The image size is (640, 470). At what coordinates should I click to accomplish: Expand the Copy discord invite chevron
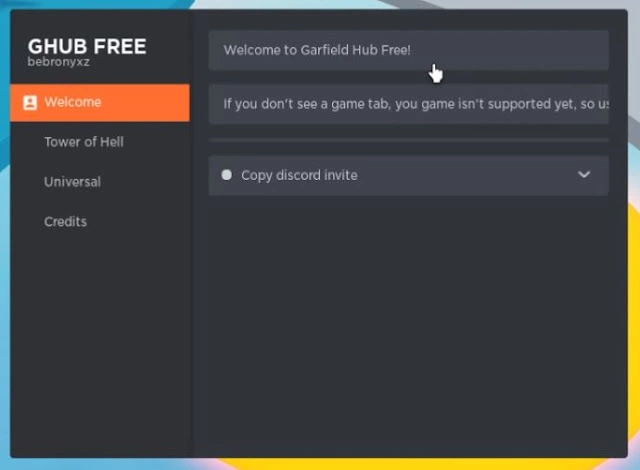point(584,175)
